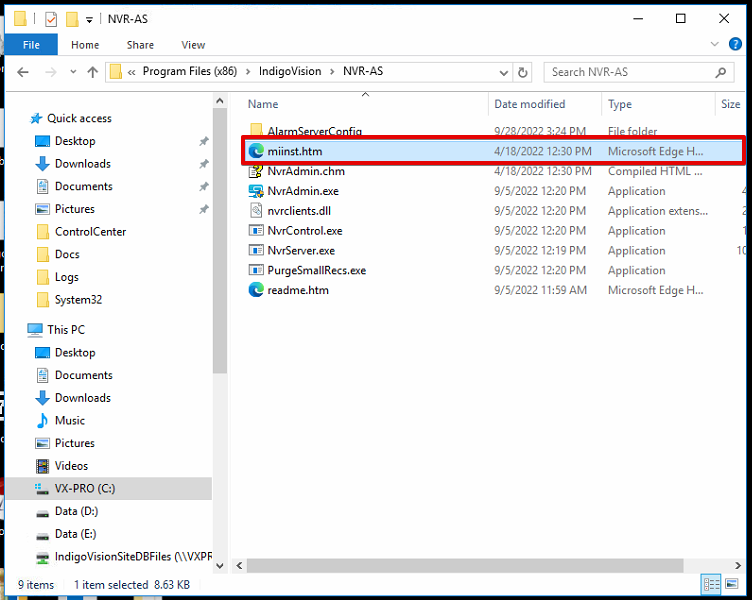Select Quick access in navigation pane
This screenshot has height=600, width=752.
pos(79,118)
